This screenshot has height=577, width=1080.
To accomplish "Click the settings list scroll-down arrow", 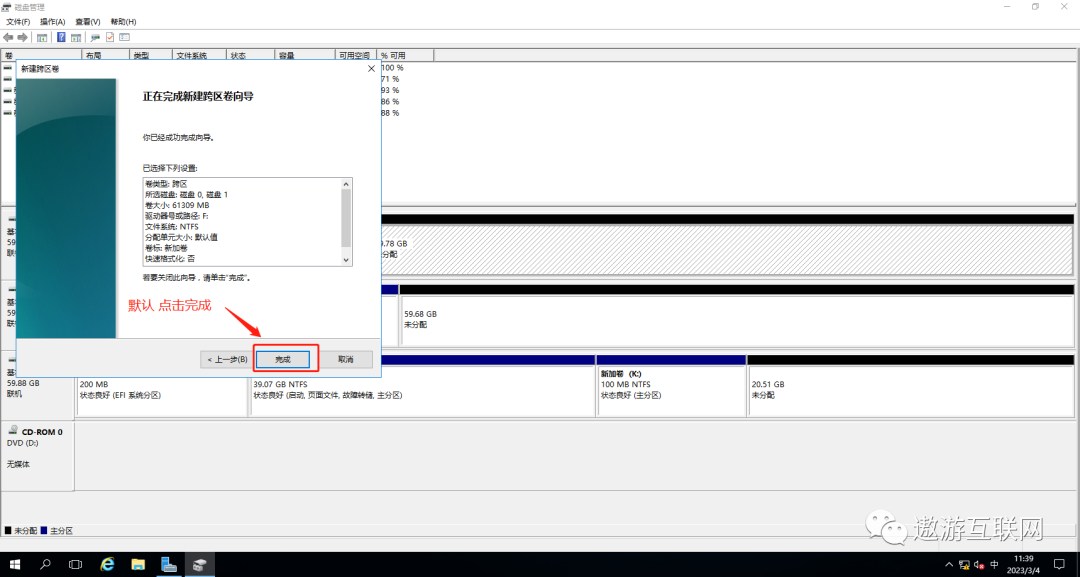I will (x=346, y=260).
